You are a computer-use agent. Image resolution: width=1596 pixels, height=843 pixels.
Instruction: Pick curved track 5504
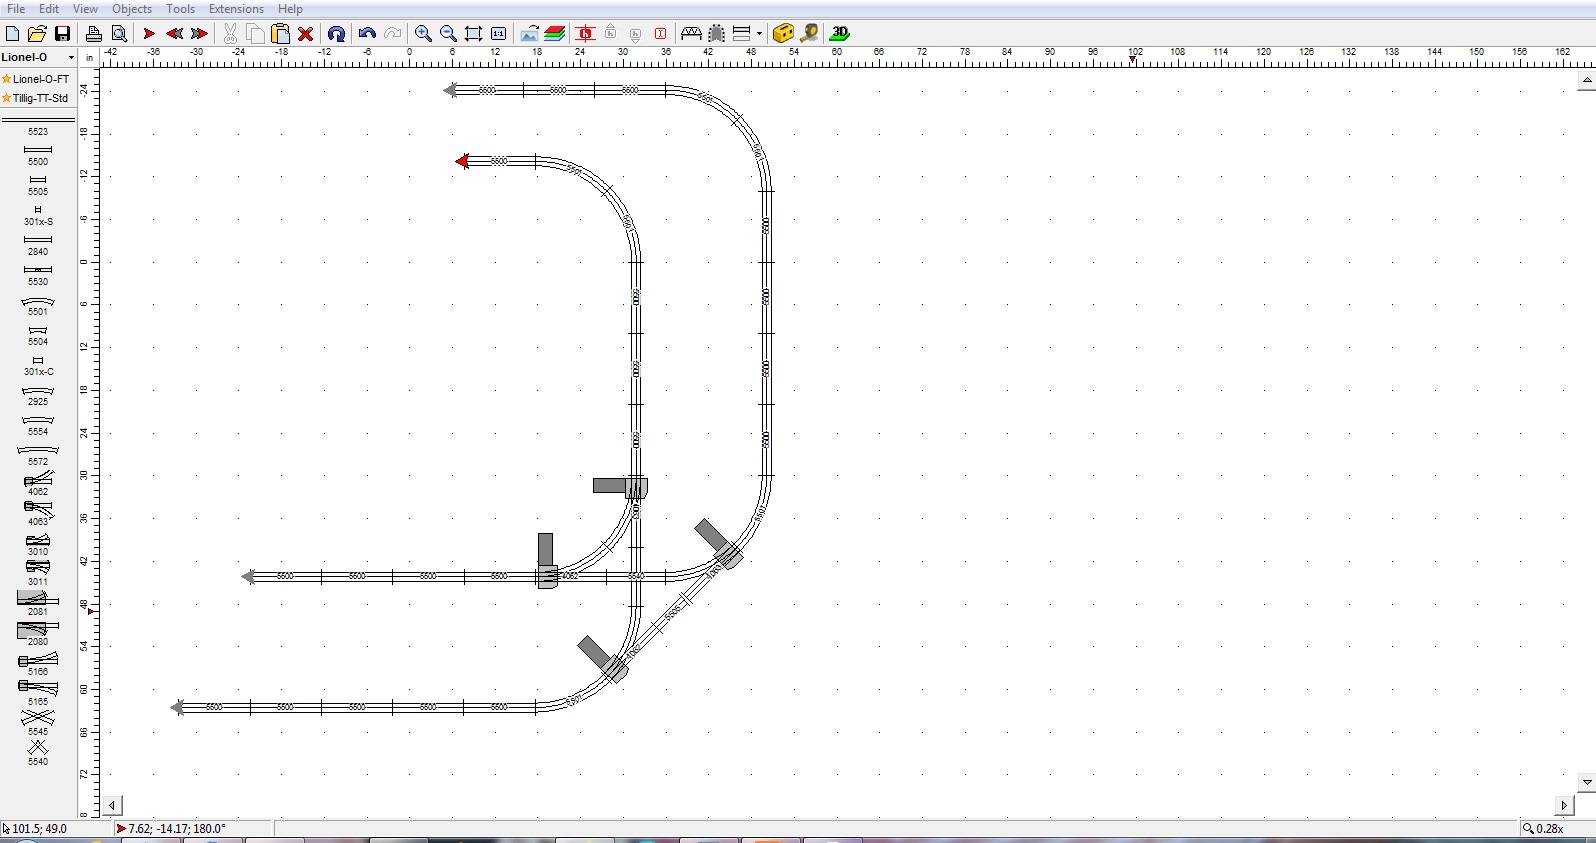coord(38,335)
